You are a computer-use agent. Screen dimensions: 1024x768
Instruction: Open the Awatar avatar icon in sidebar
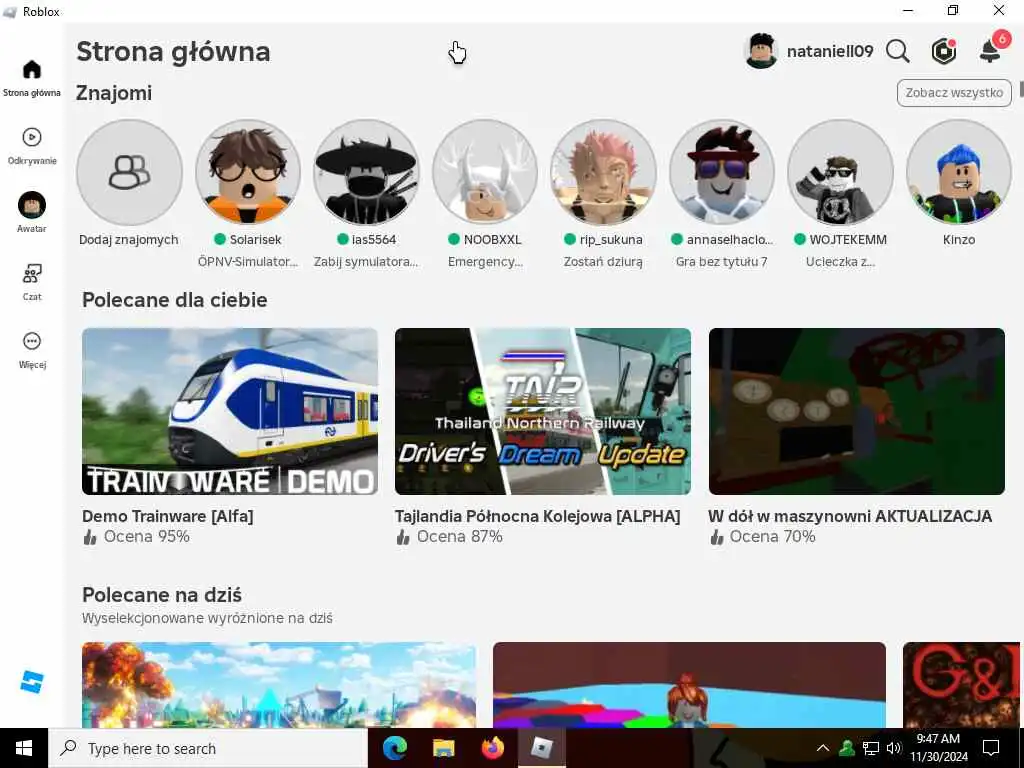click(x=31, y=205)
